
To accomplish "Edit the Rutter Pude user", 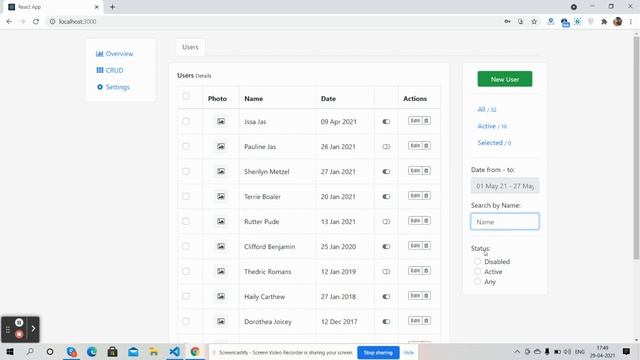I will (415, 221).
